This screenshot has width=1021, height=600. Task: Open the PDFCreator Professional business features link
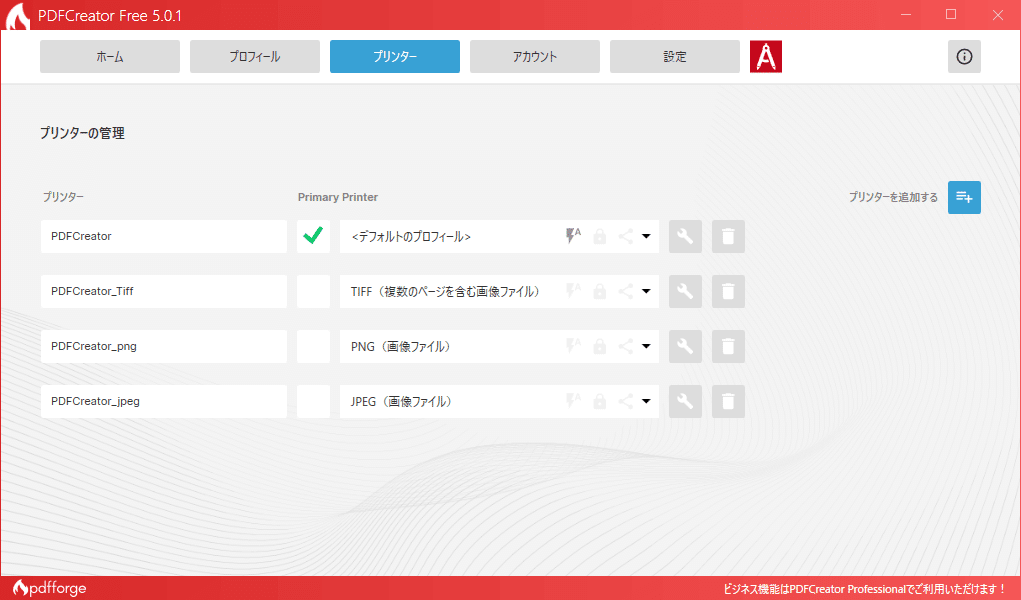[x=865, y=589]
